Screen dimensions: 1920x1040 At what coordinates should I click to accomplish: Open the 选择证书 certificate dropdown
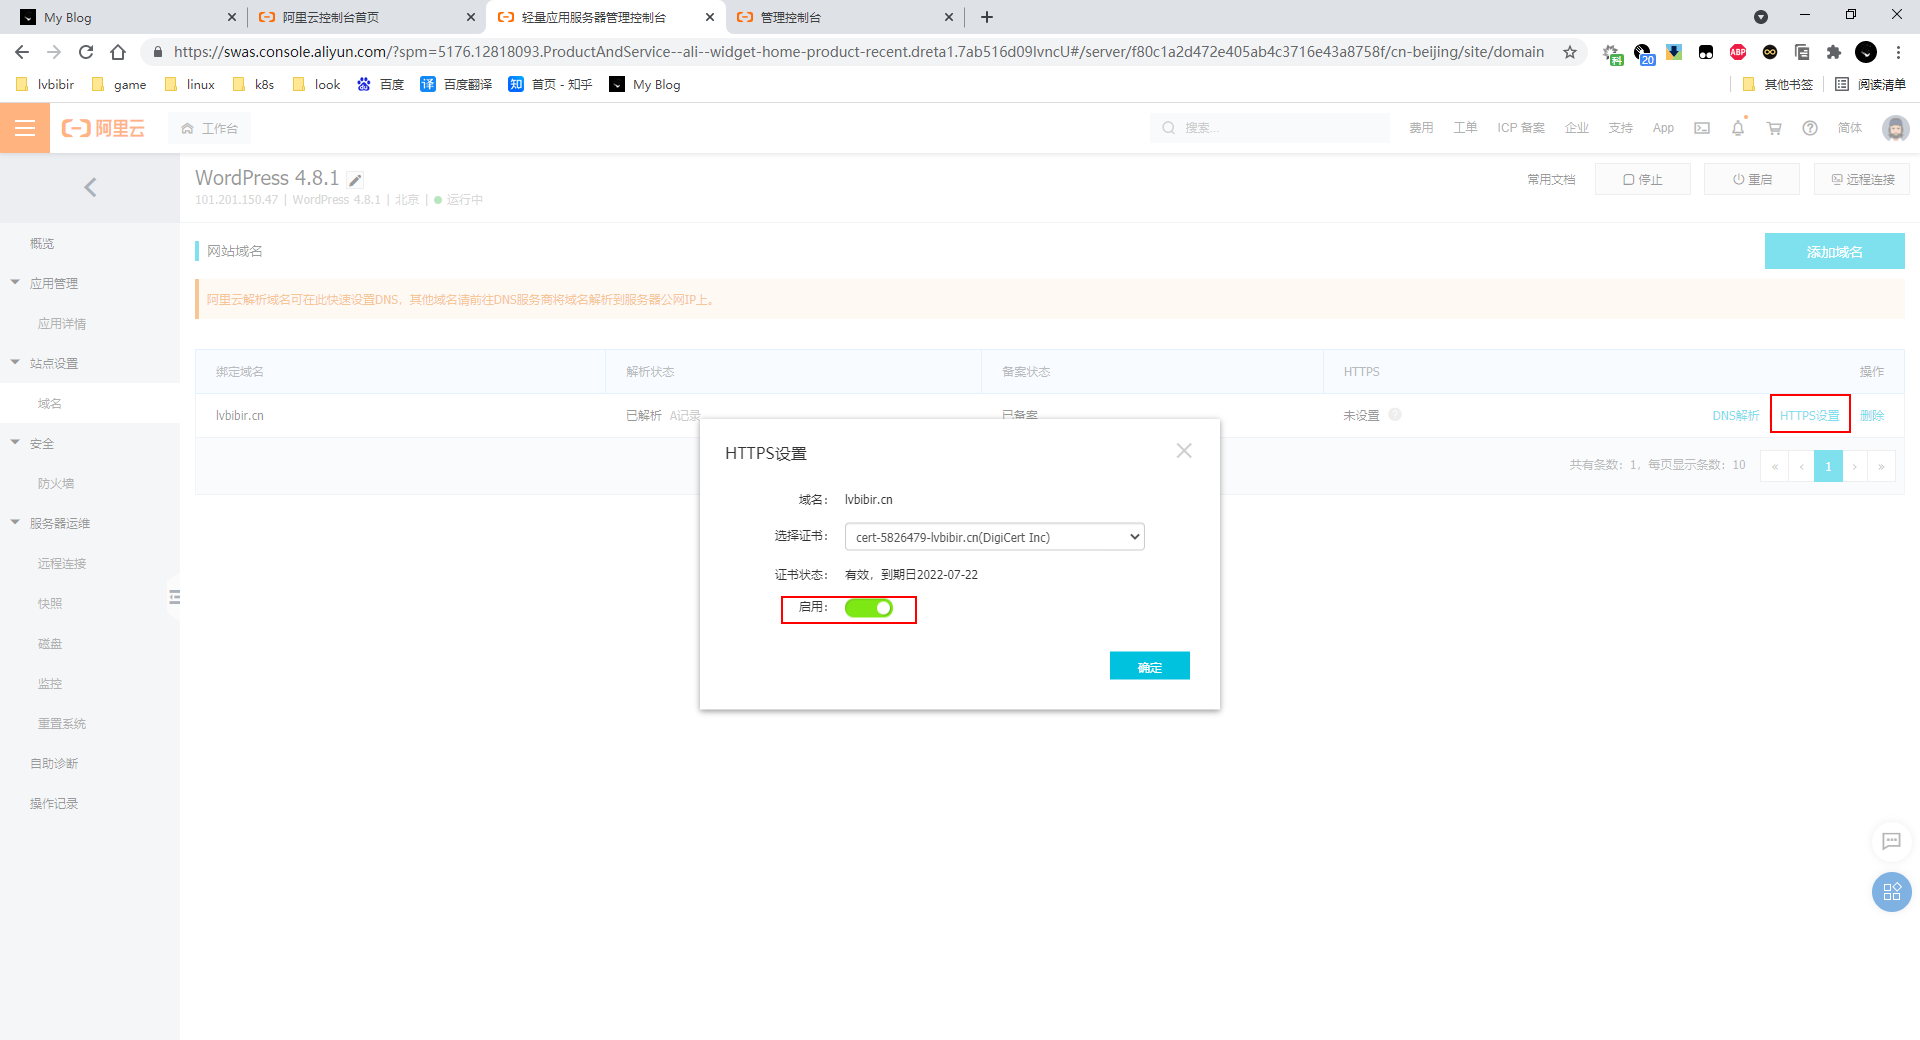click(994, 537)
